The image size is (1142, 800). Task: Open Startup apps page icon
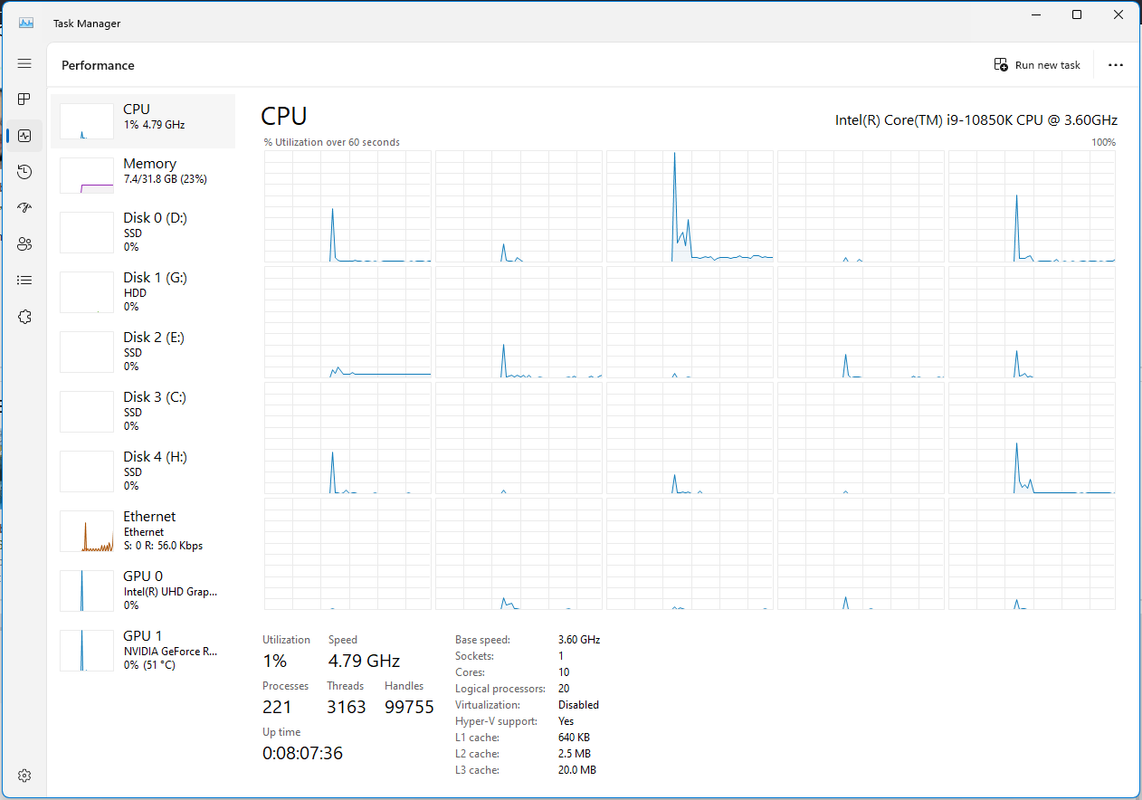coord(24,208)
